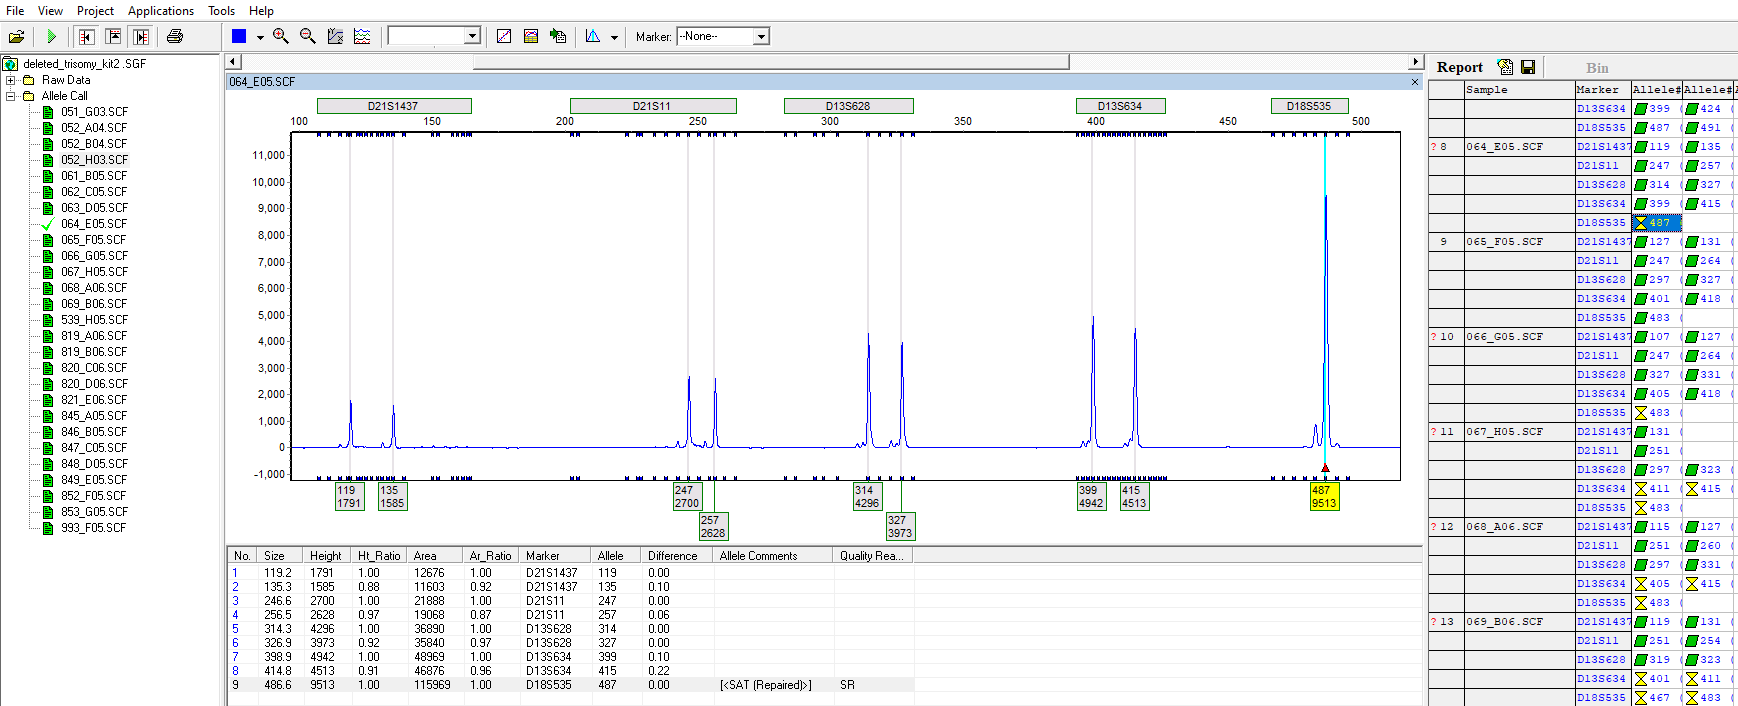Click the yellow flag icon on selected 487 cell
Image resolution: width=1738 pixels, height=706 pixels.
pos(1640,223)
